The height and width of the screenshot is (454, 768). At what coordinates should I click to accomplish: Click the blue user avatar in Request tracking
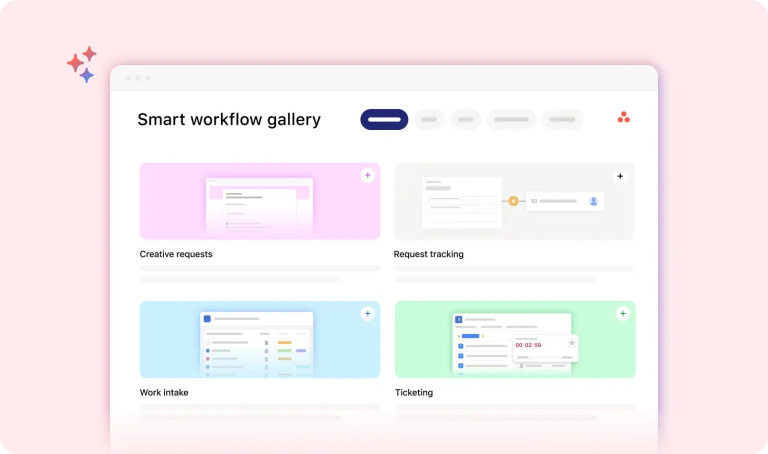pyautogui.click(x=593, y=201)
